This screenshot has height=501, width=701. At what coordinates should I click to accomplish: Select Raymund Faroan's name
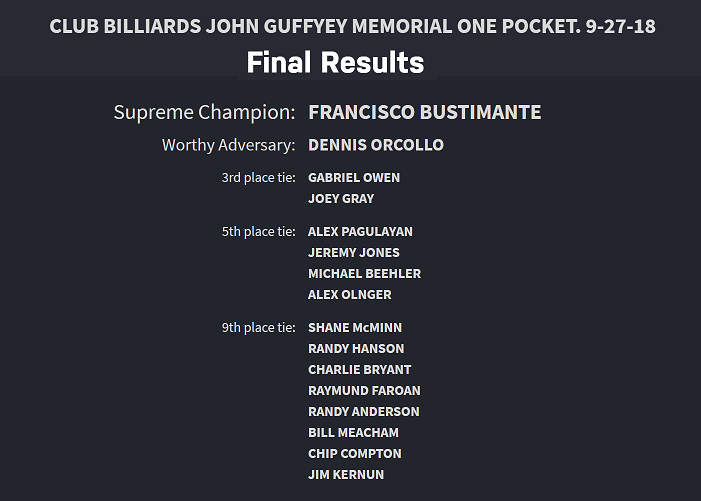click(x=364, y=391)
